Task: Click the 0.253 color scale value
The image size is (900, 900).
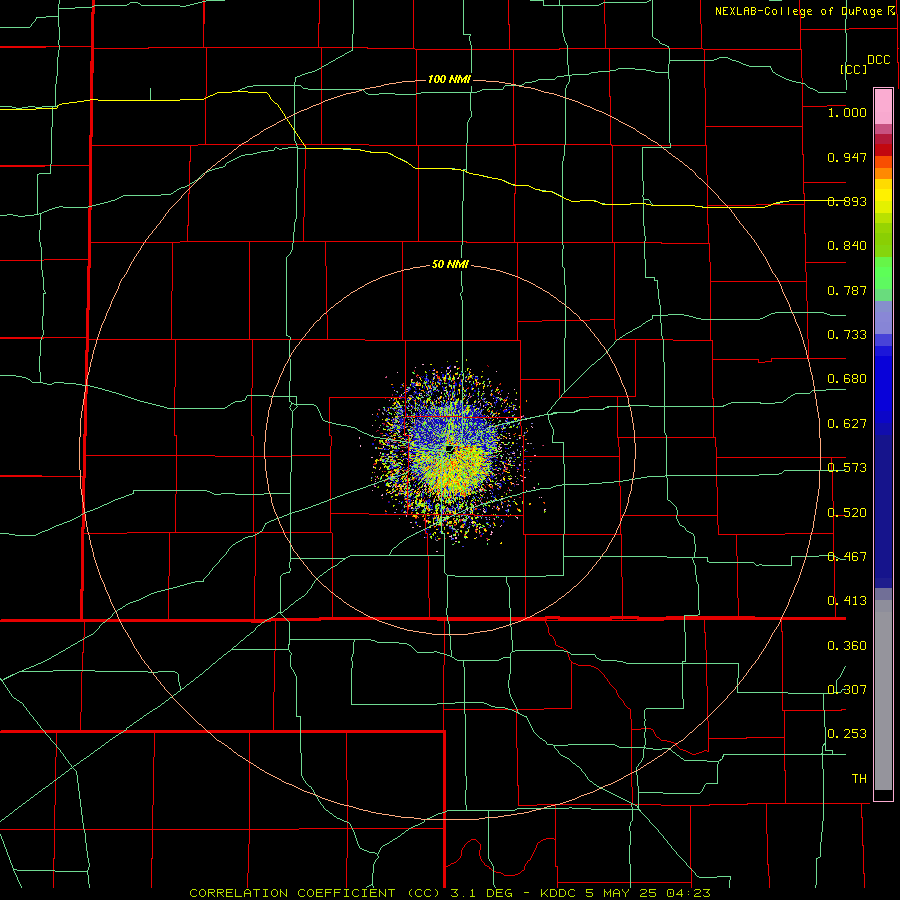Action: (x=847, y=734)
